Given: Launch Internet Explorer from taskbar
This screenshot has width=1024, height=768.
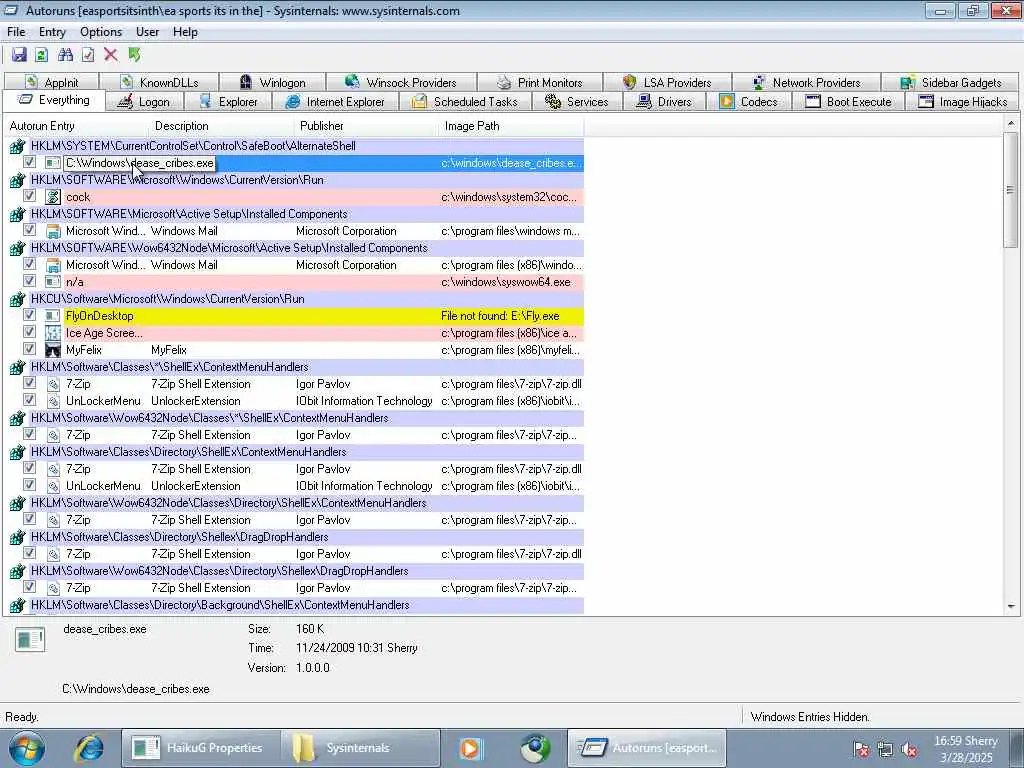Looking at the screenshot, I should click(x=88, y=748).
